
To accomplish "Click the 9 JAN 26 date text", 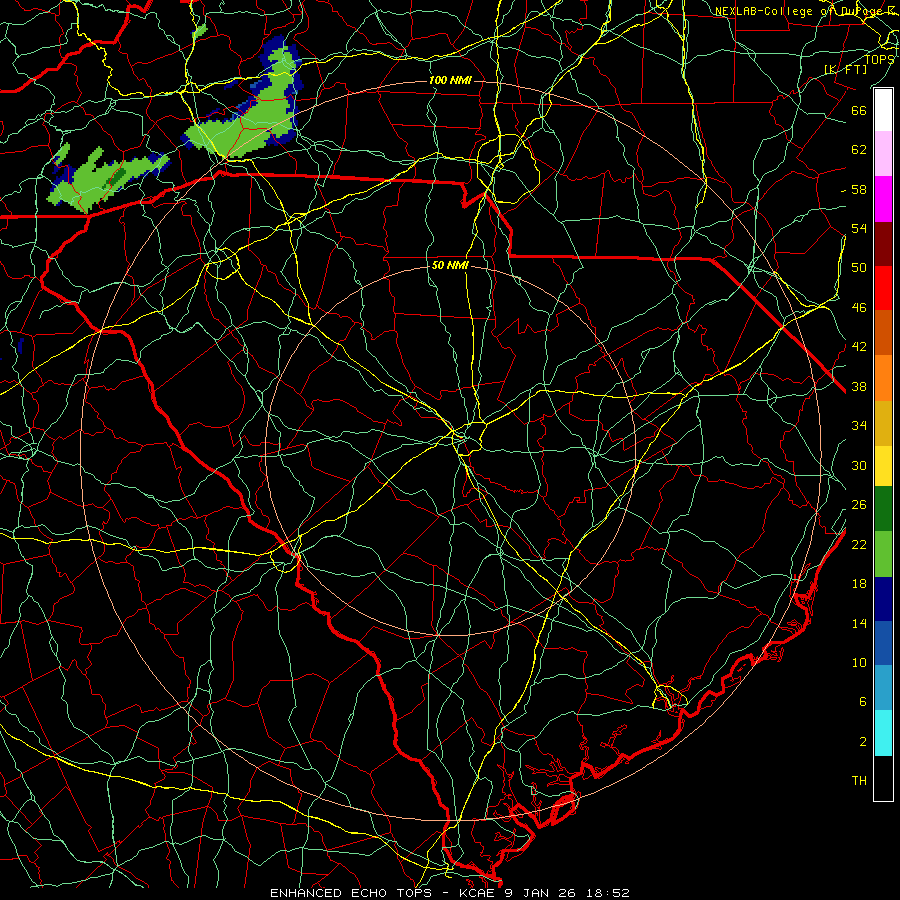I will tap(540, 893).
